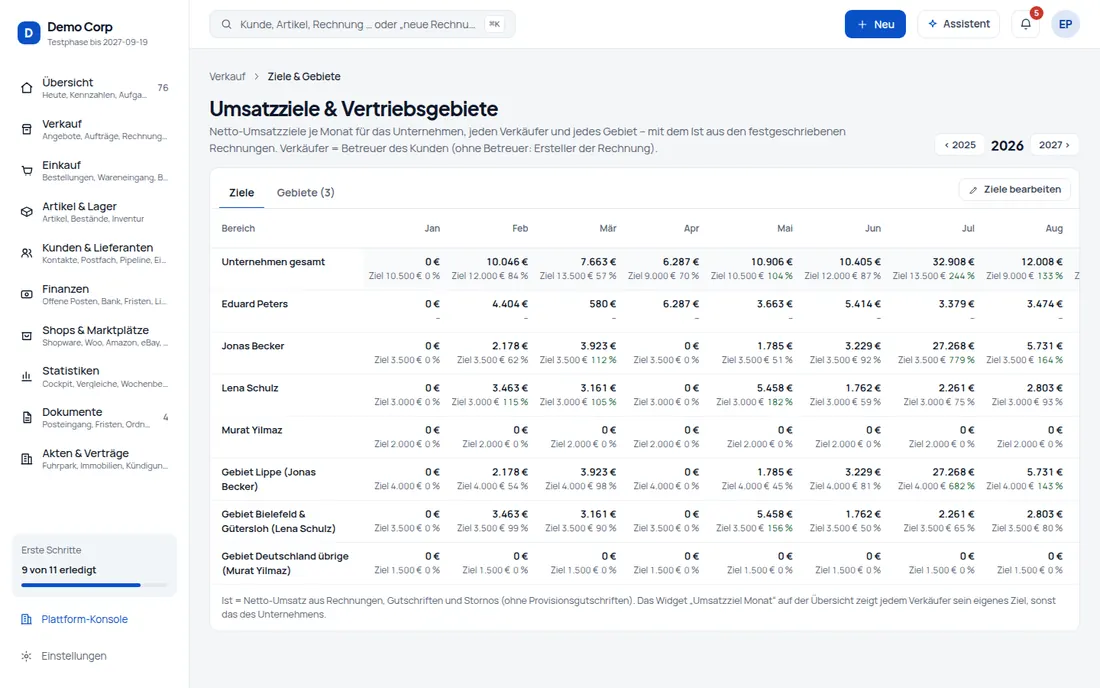Click 'Lena Schulz' row label

click(x=250, y=389)
